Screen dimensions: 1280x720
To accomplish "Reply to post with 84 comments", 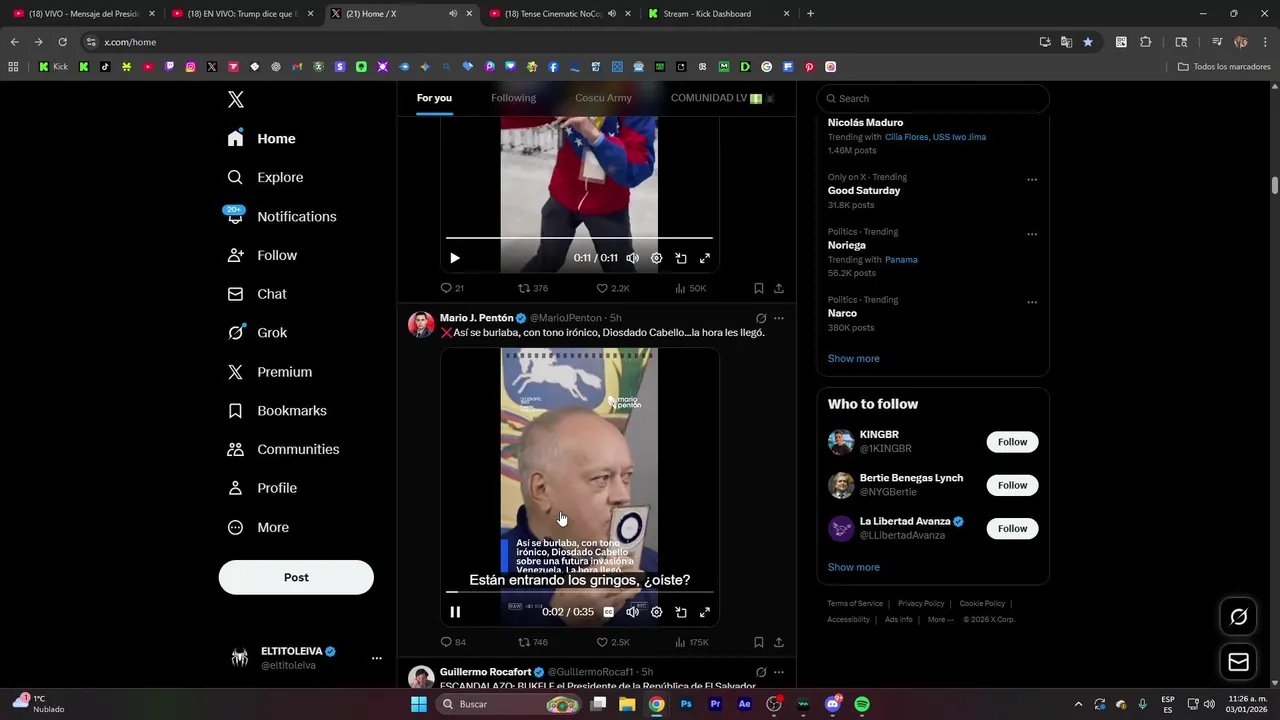I will pyautogui.click(x=453, y=642).
